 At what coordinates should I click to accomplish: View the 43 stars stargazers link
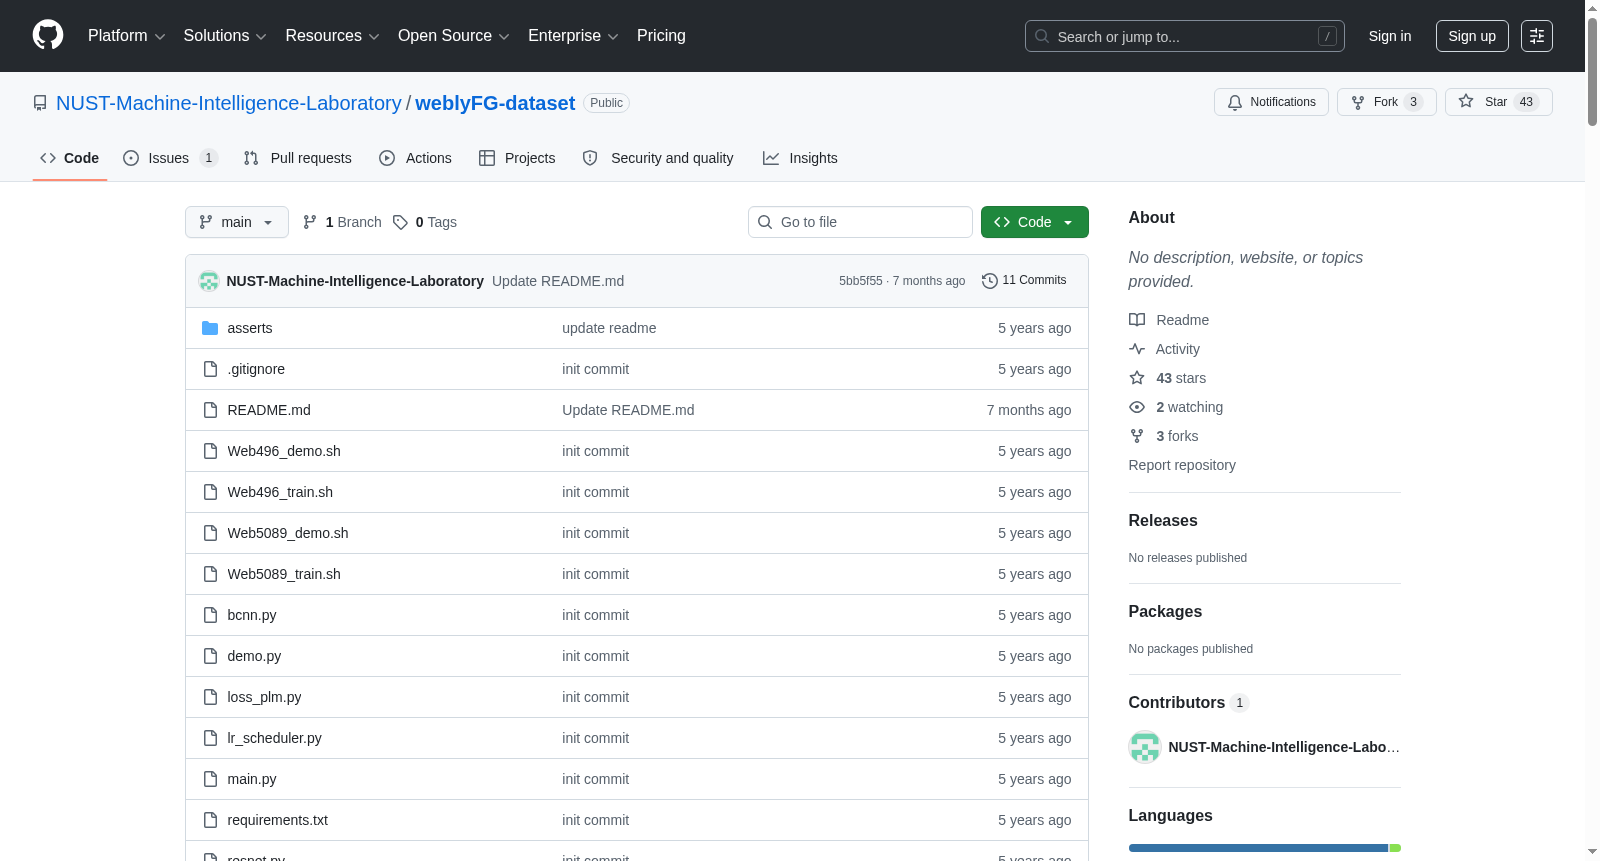point(1167,378)
